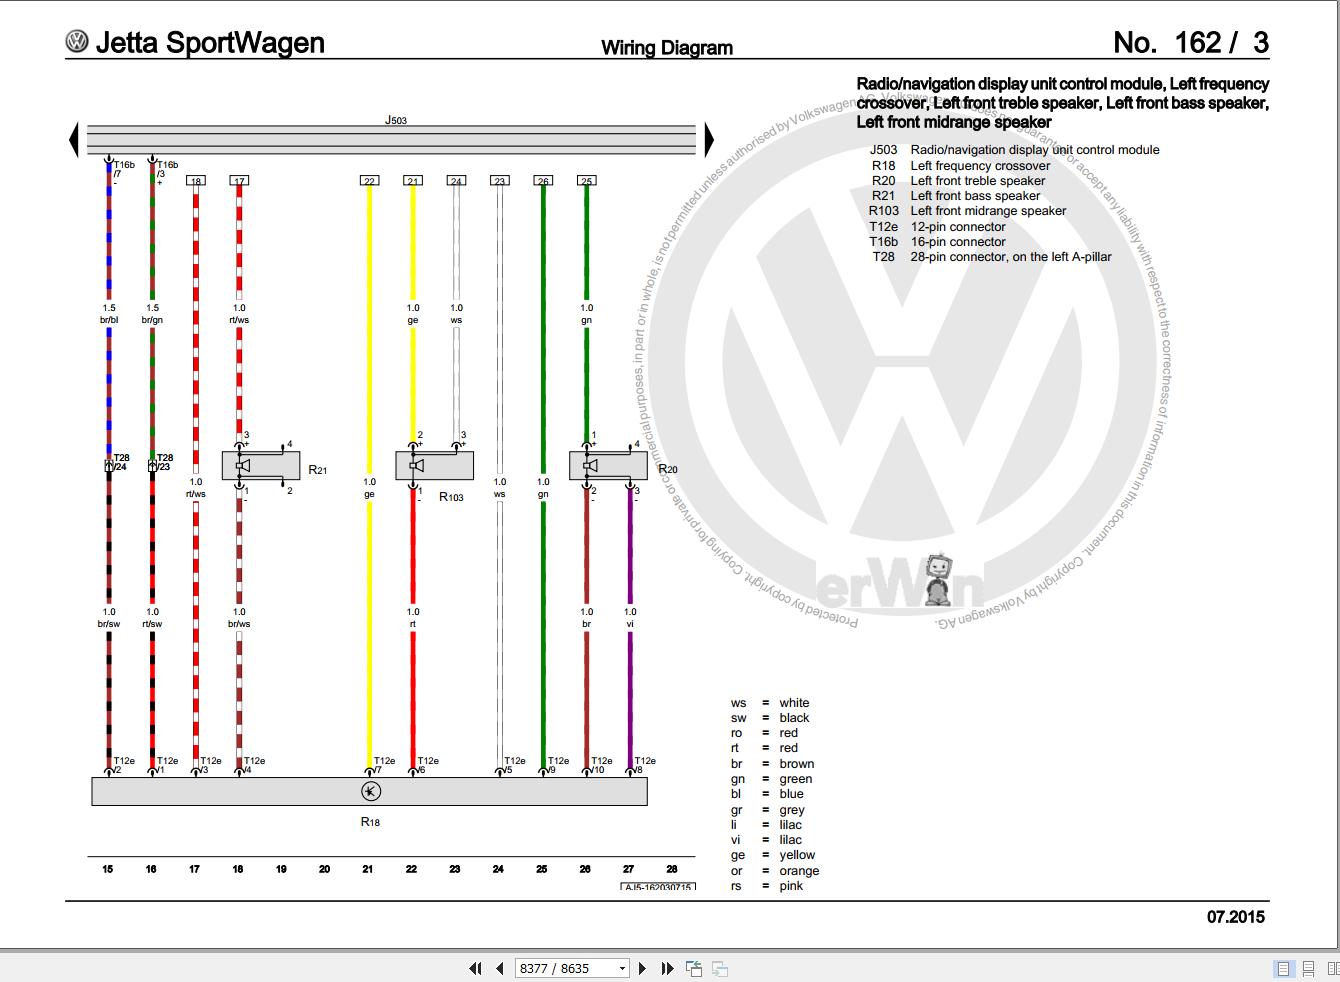
Task: Click the 'vi' wire label
Action: (x=630, y=624)
